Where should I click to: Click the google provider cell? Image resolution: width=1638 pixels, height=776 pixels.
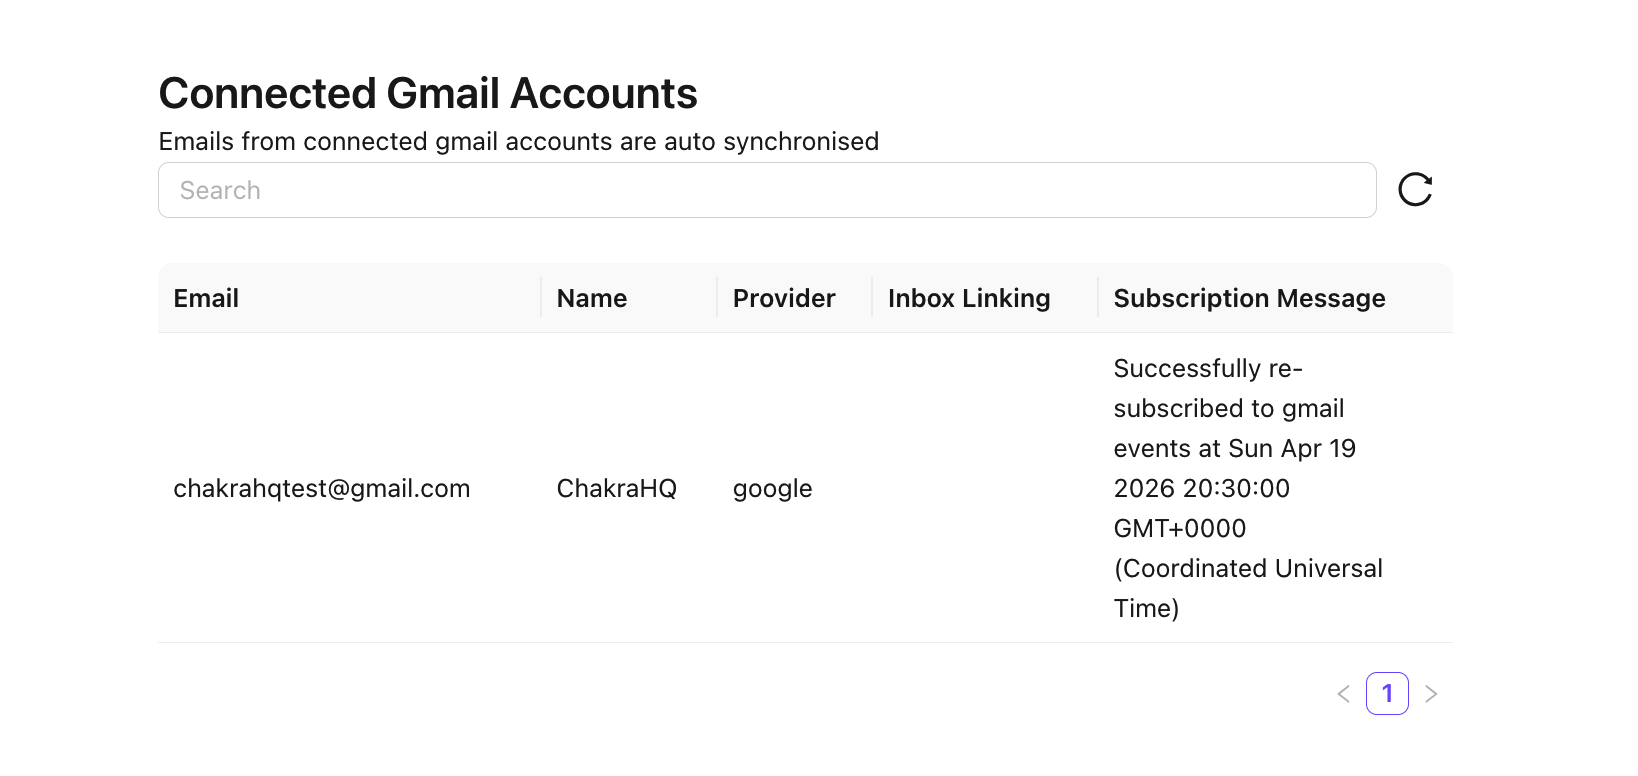click(x=773, y=488)
